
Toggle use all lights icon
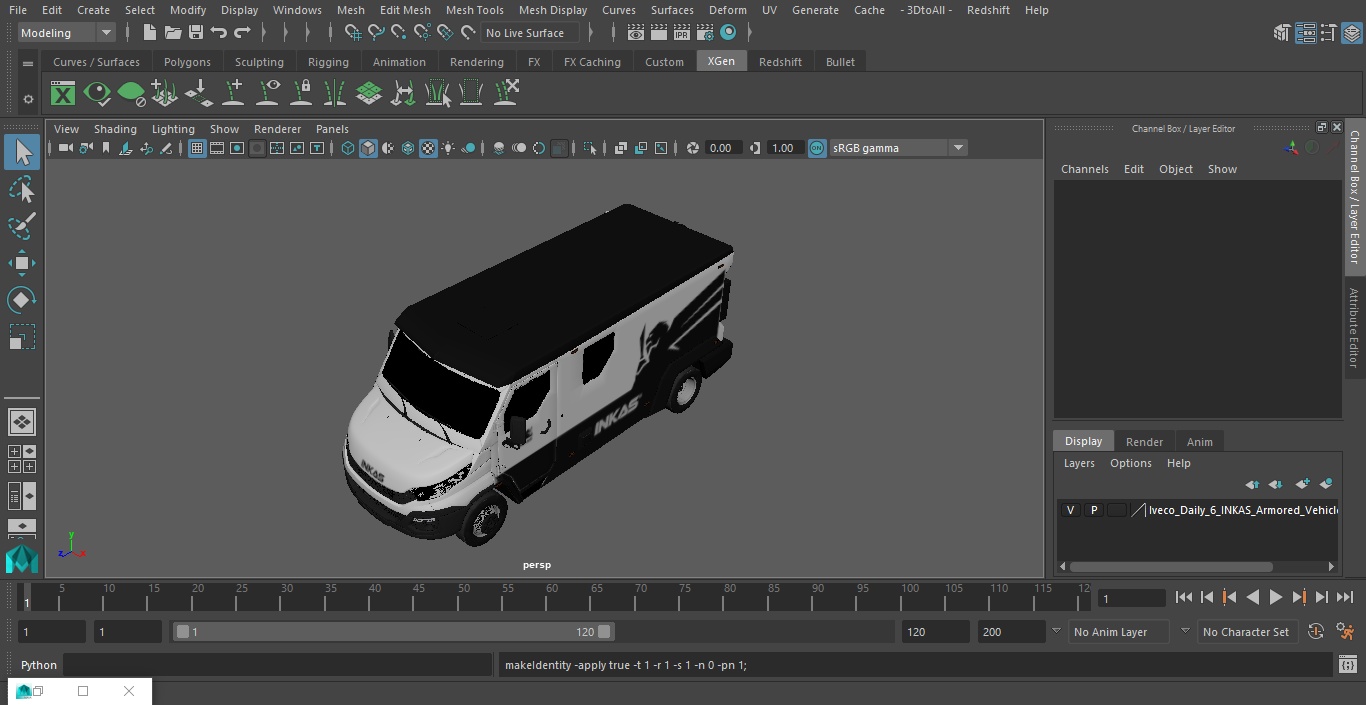[448, 148]
